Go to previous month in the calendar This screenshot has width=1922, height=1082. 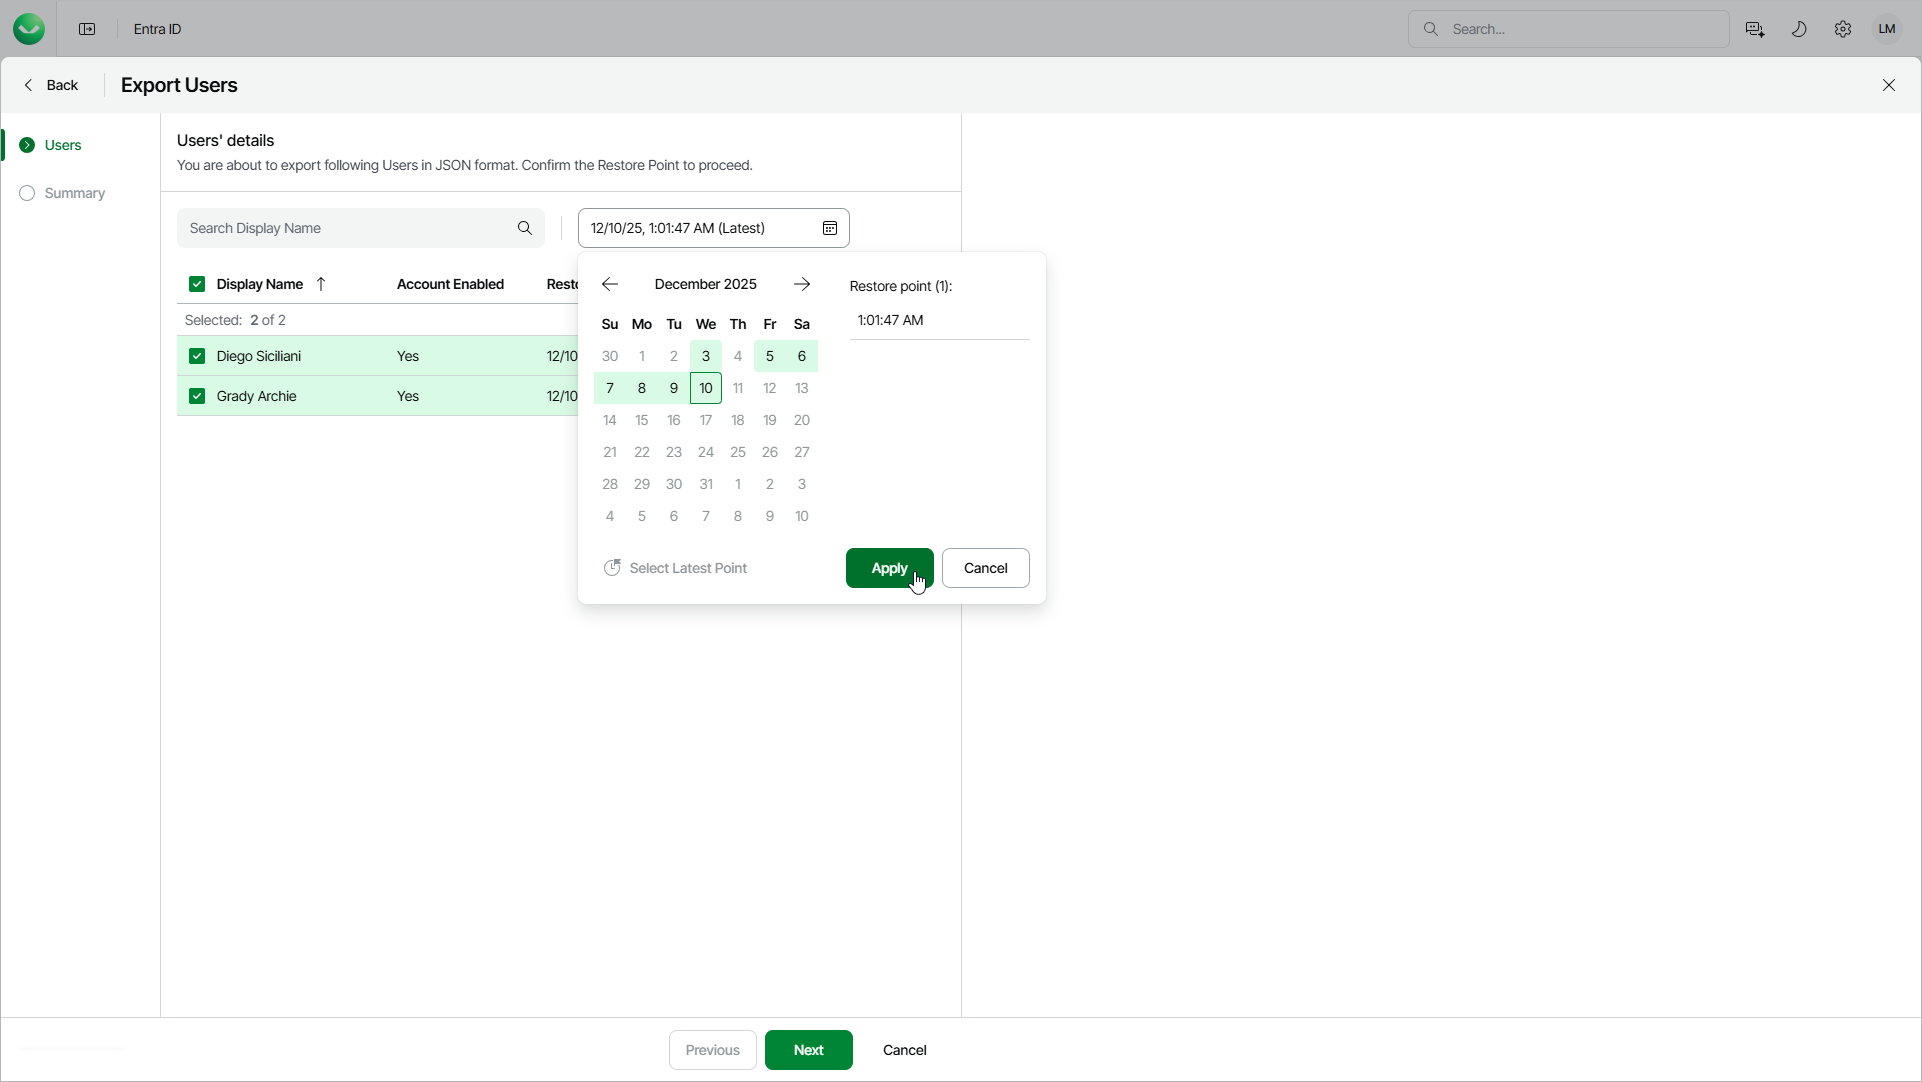click(609, 284)
